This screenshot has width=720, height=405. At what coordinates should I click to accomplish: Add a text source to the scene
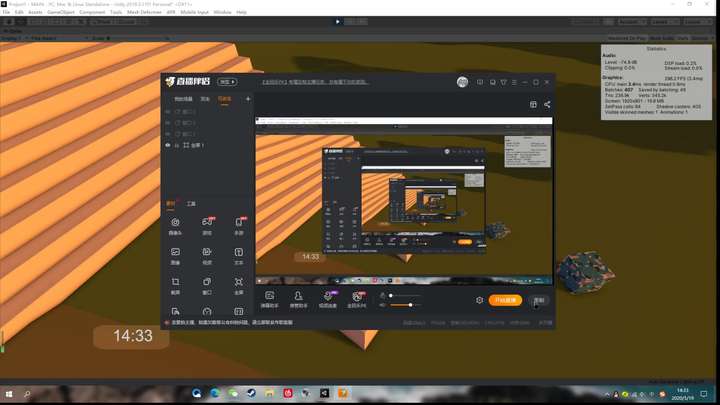[x=239, y=256]
